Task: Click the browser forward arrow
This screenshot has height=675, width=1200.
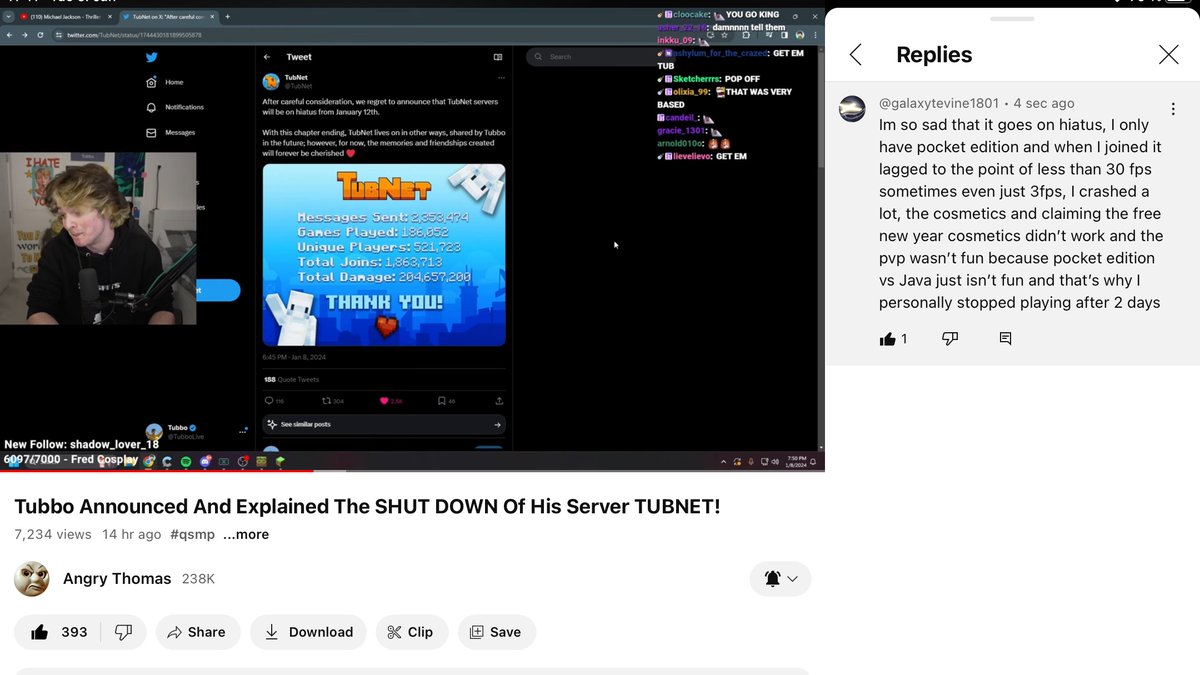Action: point(25,35)
